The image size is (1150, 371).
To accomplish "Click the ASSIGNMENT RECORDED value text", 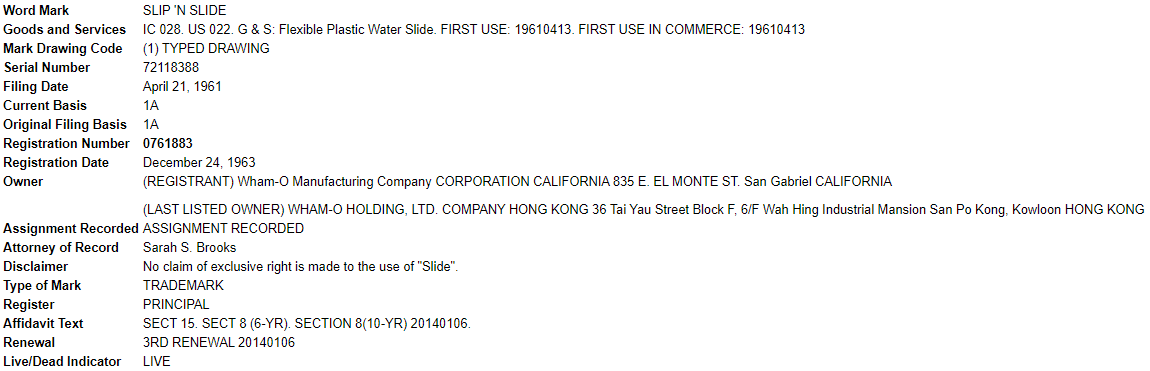I will pyautogui.click(x=223, y=229).
